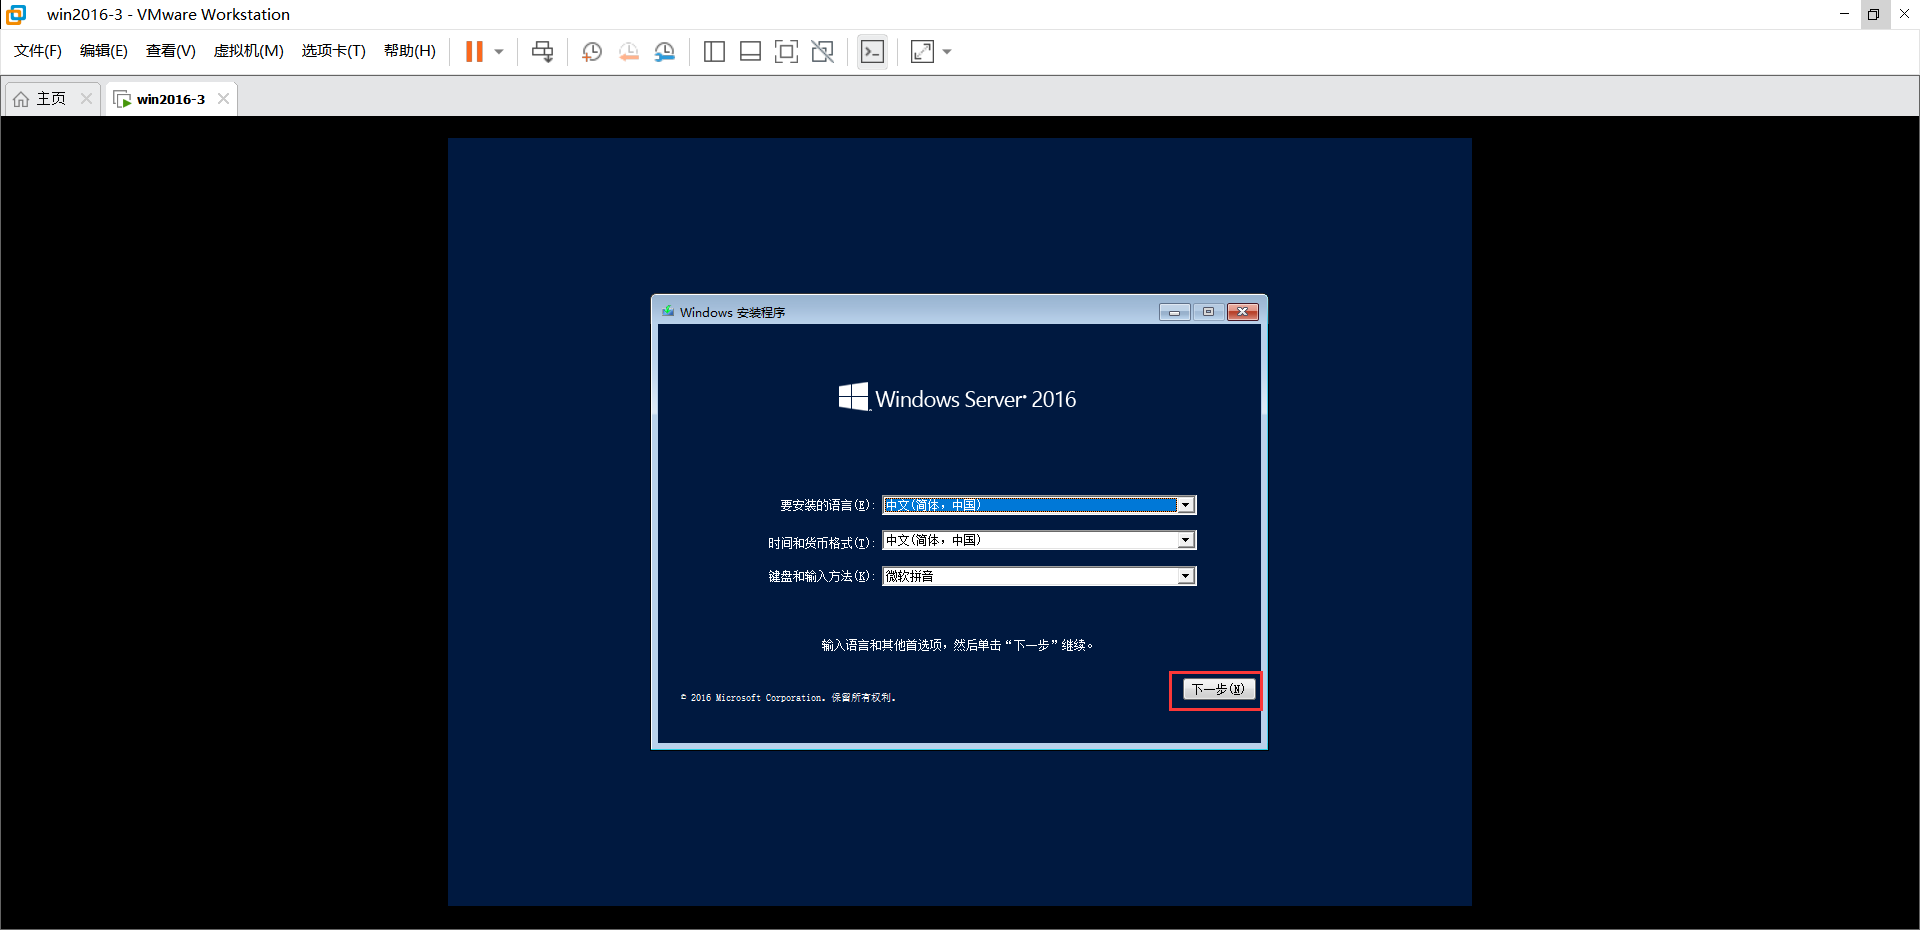1920x930 pixels.
Task: Open the 帮助(H) menu
Action: 409,51
